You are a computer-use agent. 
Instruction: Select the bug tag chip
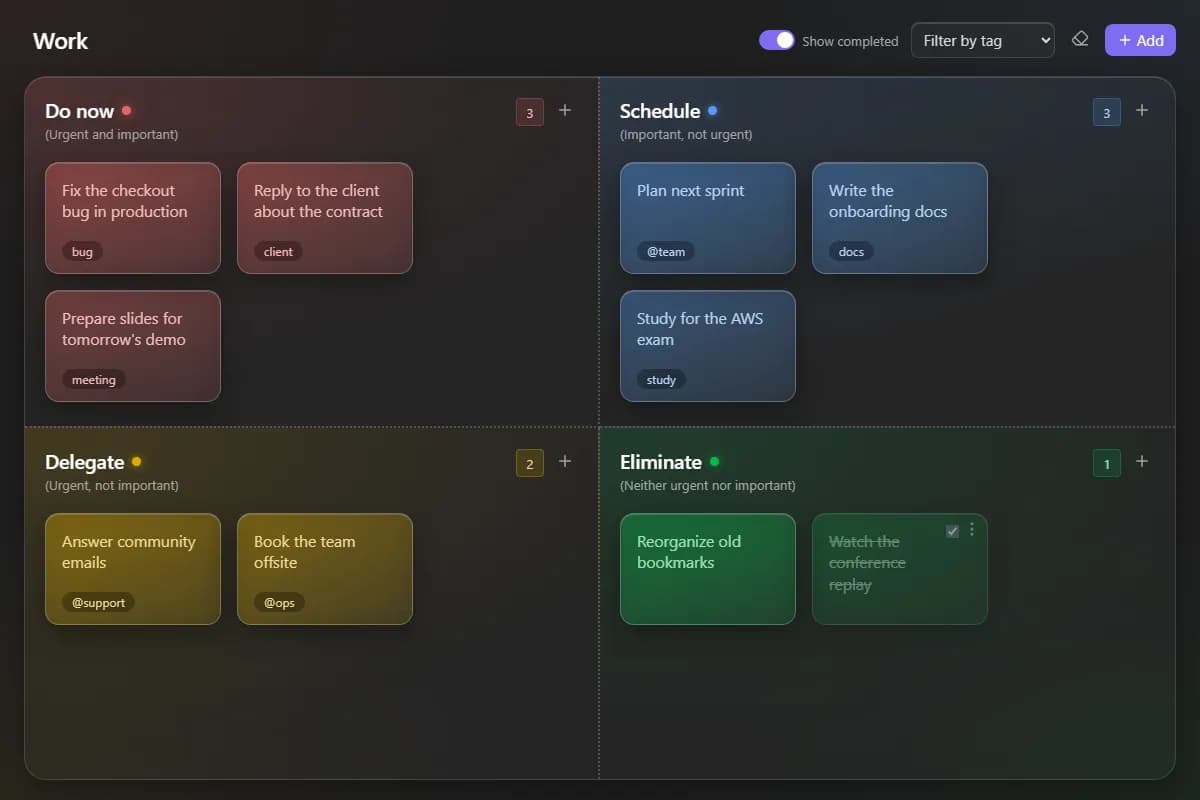(82, 252)
